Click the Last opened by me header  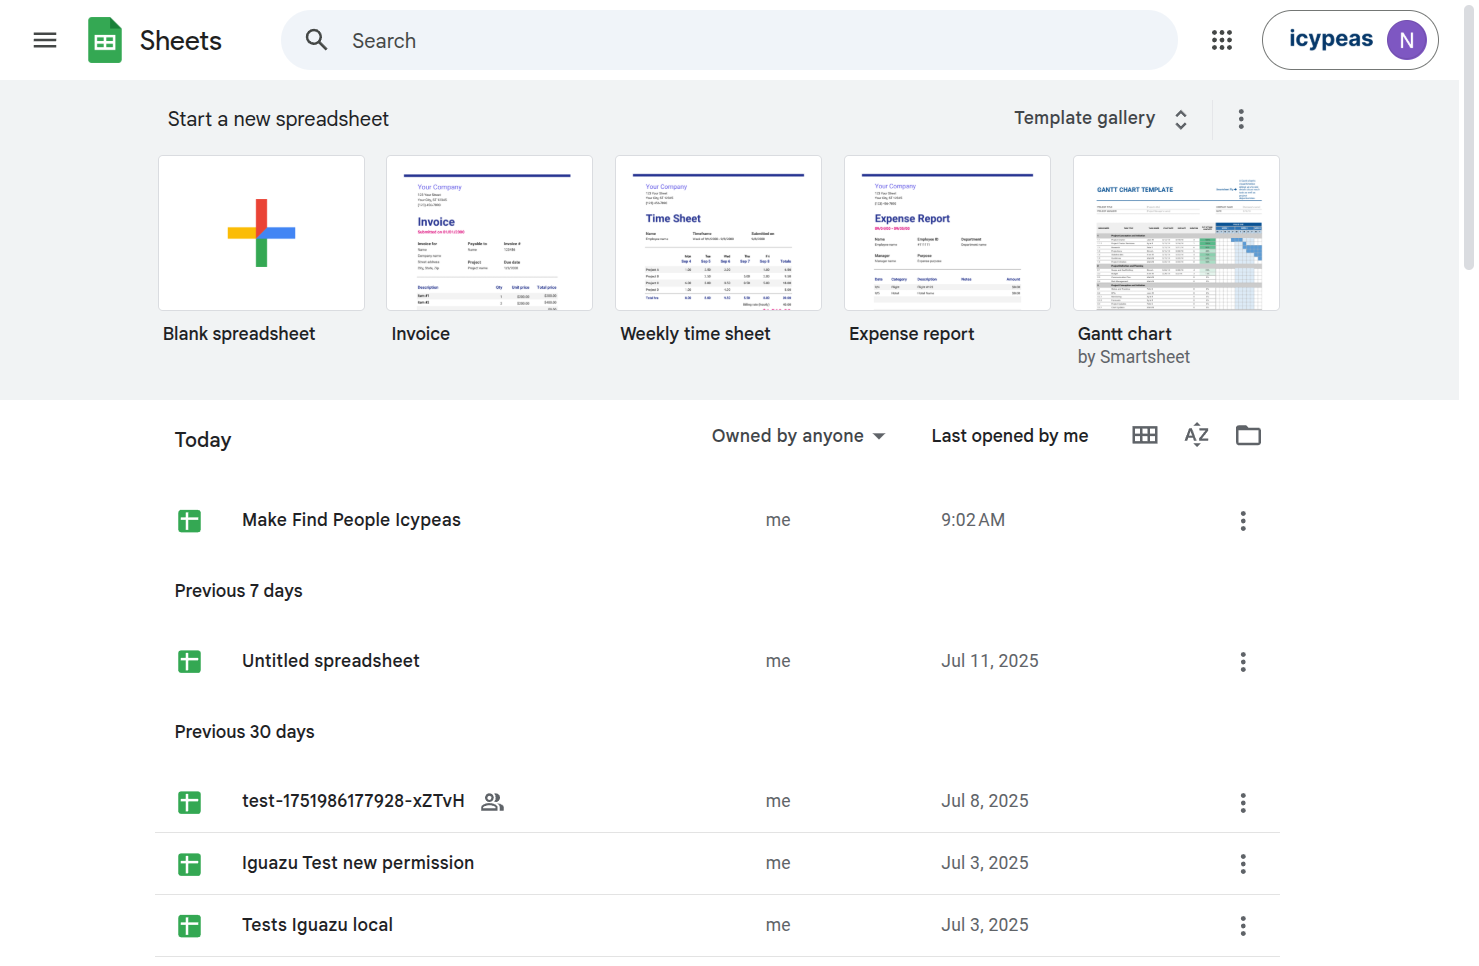point(1010,436)
